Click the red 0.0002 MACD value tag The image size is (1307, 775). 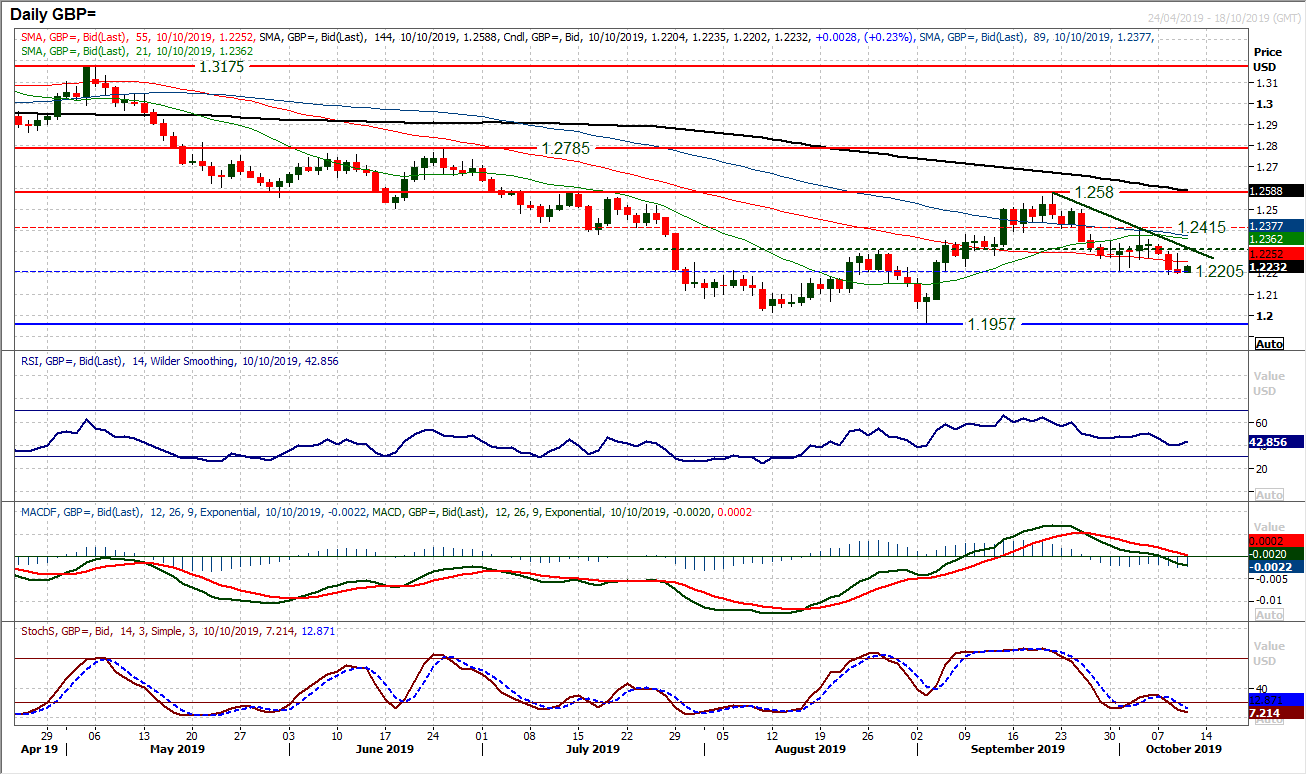coord(1275,541)
